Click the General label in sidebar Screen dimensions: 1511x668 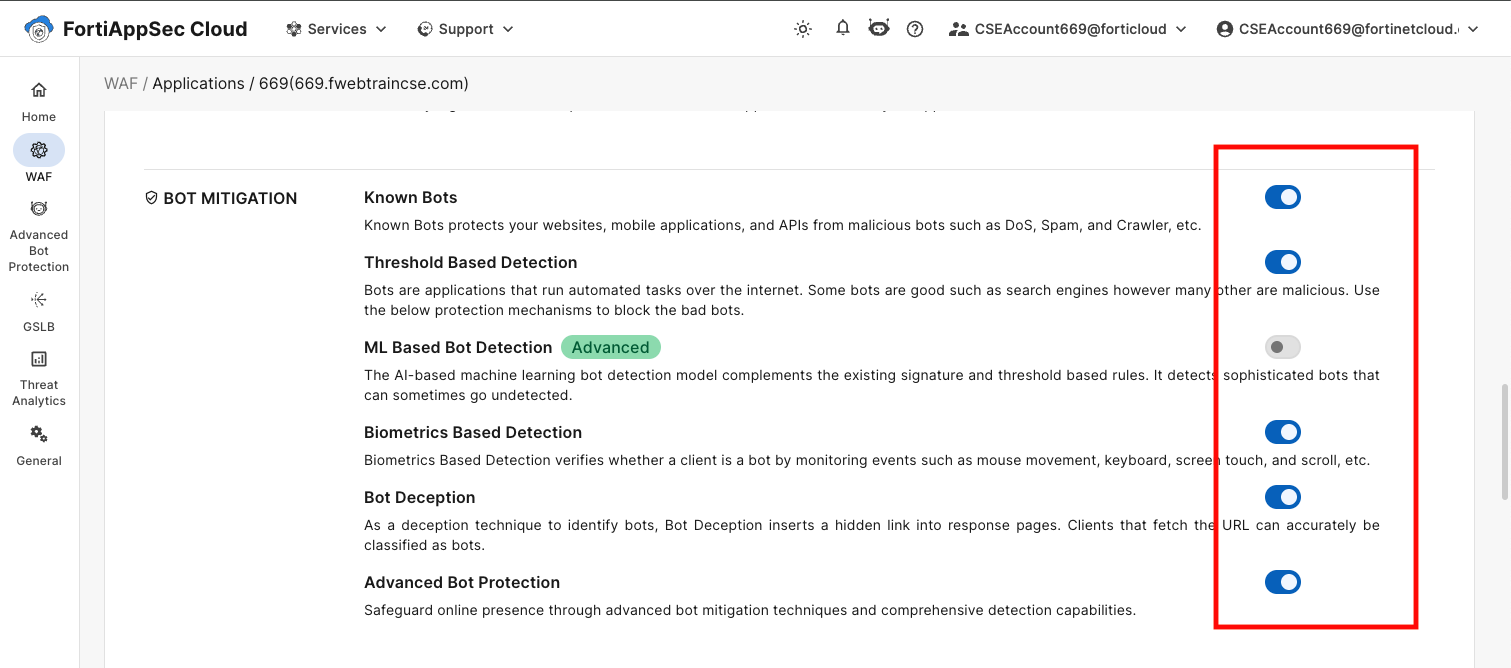[x=39, y=461]
